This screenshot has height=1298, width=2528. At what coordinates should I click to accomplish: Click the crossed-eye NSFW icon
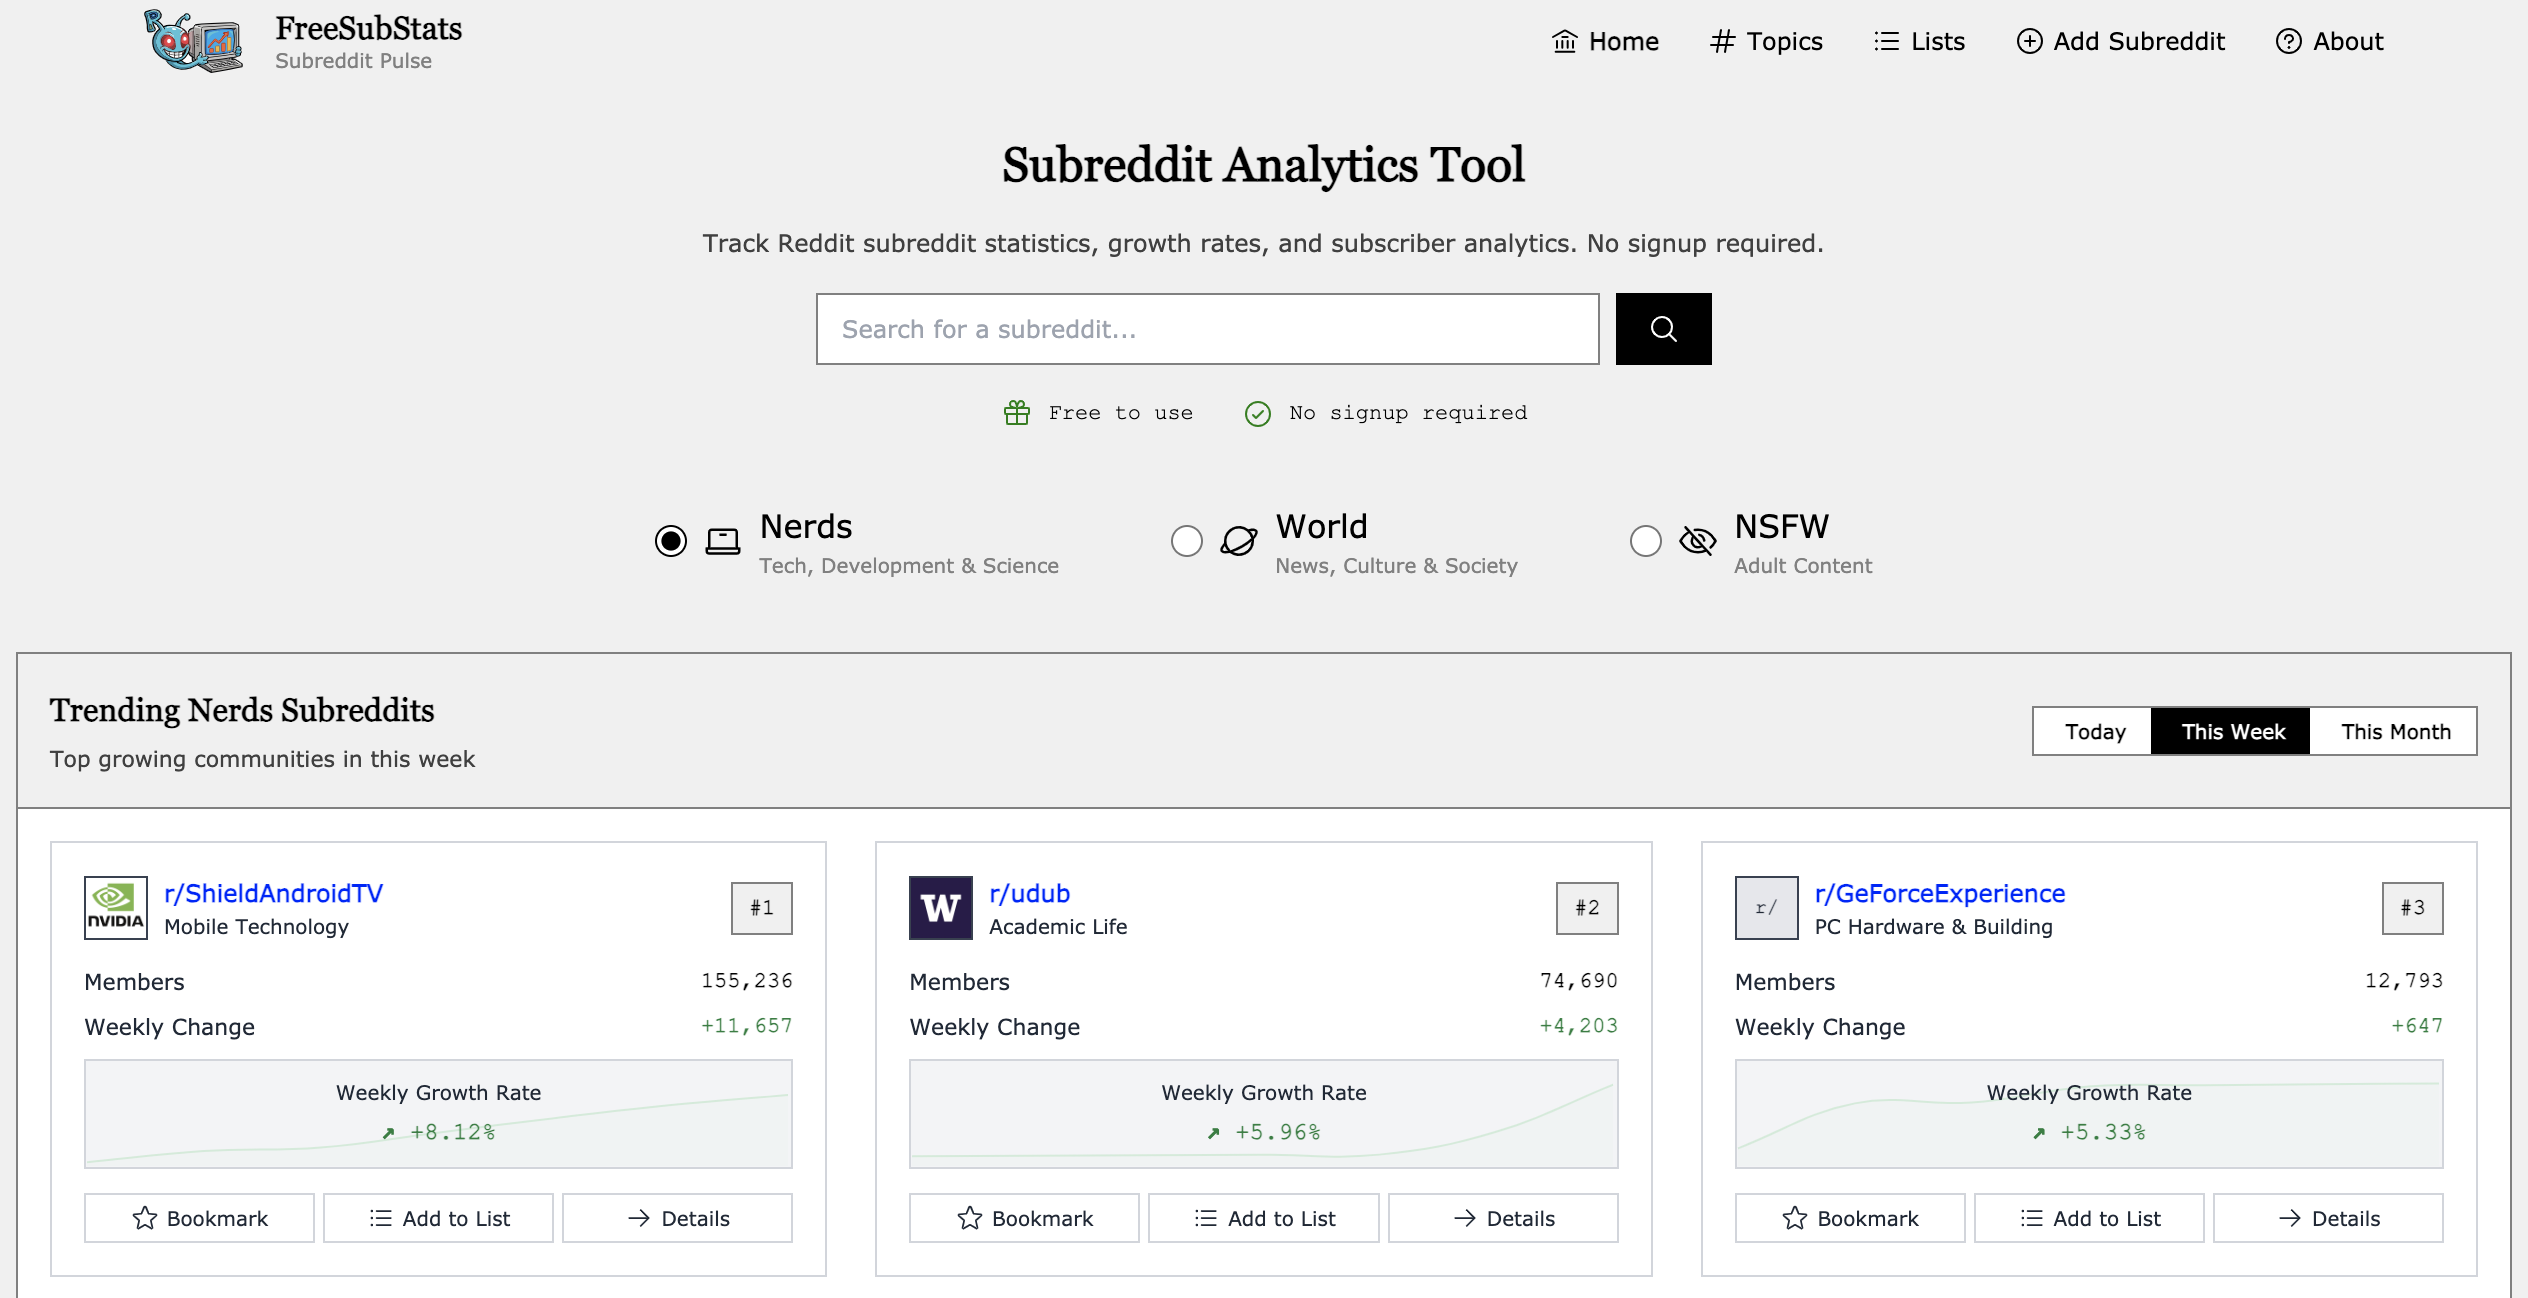1697,541
